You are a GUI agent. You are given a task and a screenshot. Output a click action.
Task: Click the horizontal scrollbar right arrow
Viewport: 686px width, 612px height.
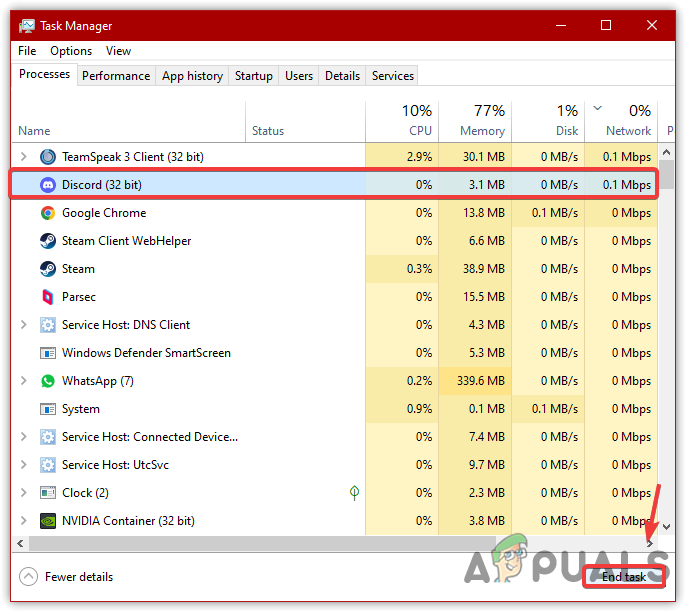pyautogui.click(x=650, y=543)
